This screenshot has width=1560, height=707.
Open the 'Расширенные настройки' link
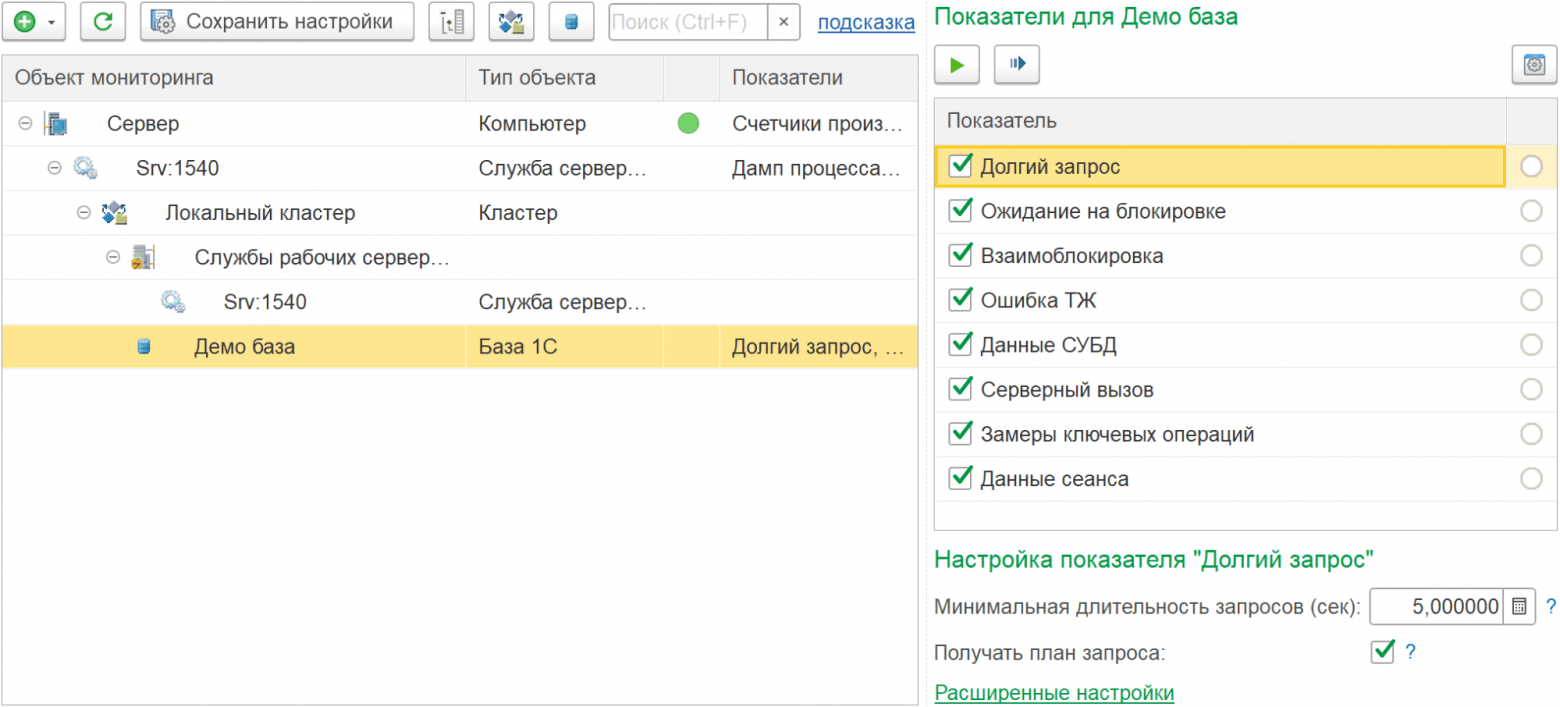[1053, 693]
